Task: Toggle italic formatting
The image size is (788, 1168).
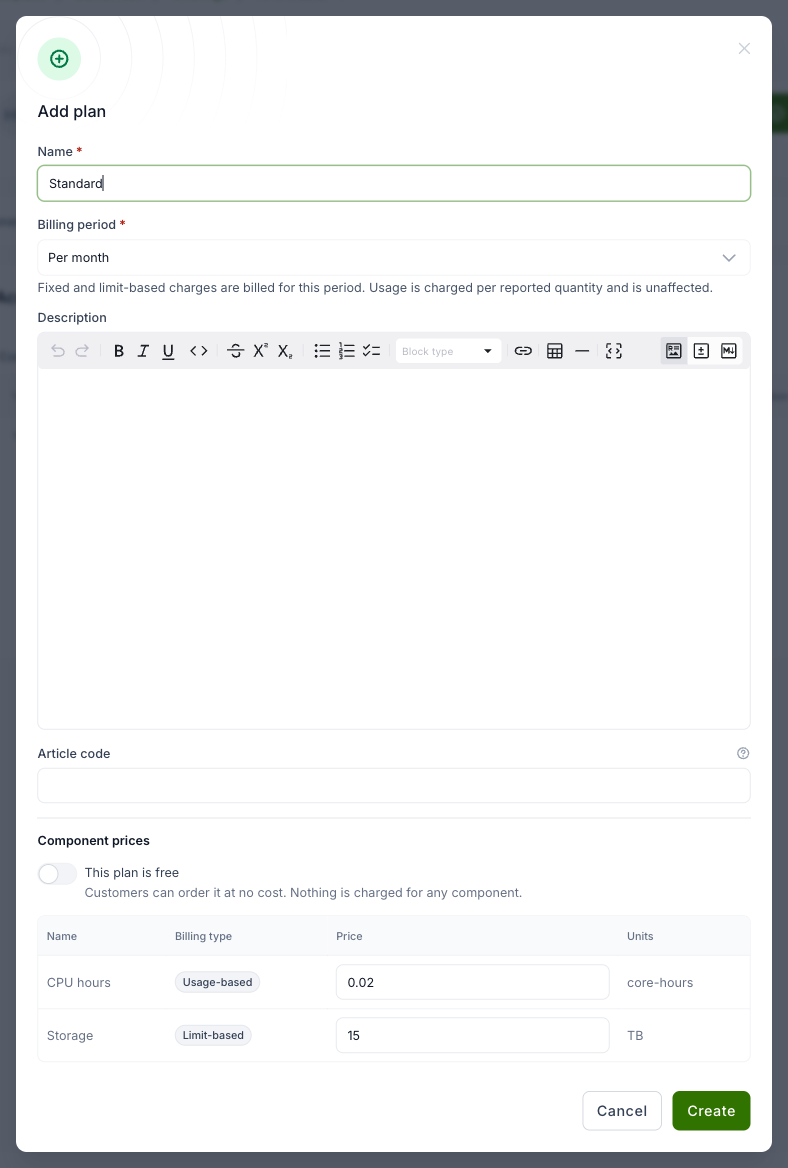Action: coord(143,351)
